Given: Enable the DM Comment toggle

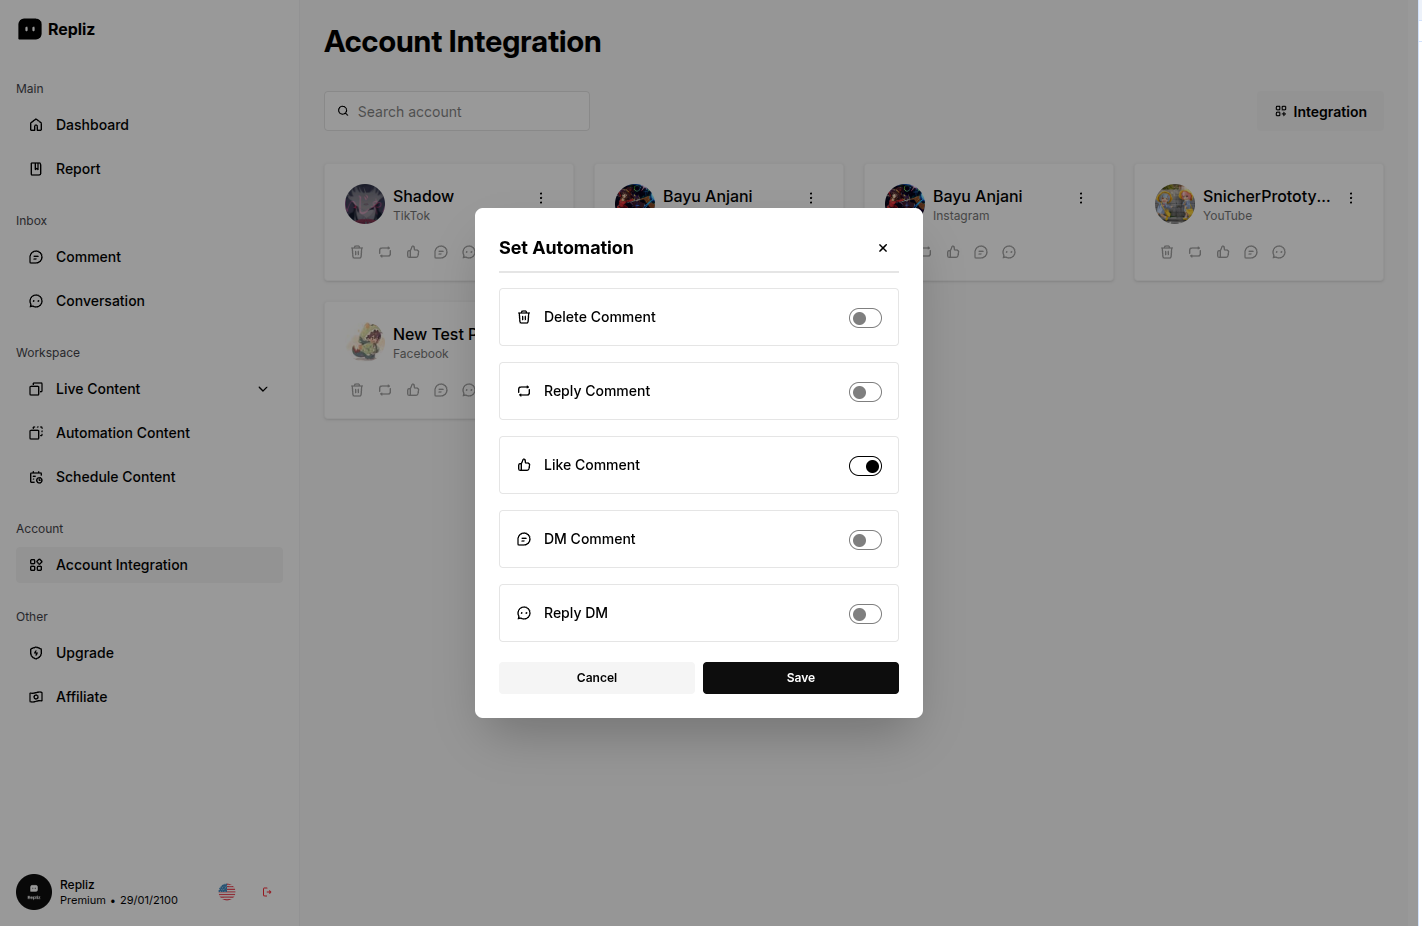Looking at the screenshot, I should (x=865, y=540).
